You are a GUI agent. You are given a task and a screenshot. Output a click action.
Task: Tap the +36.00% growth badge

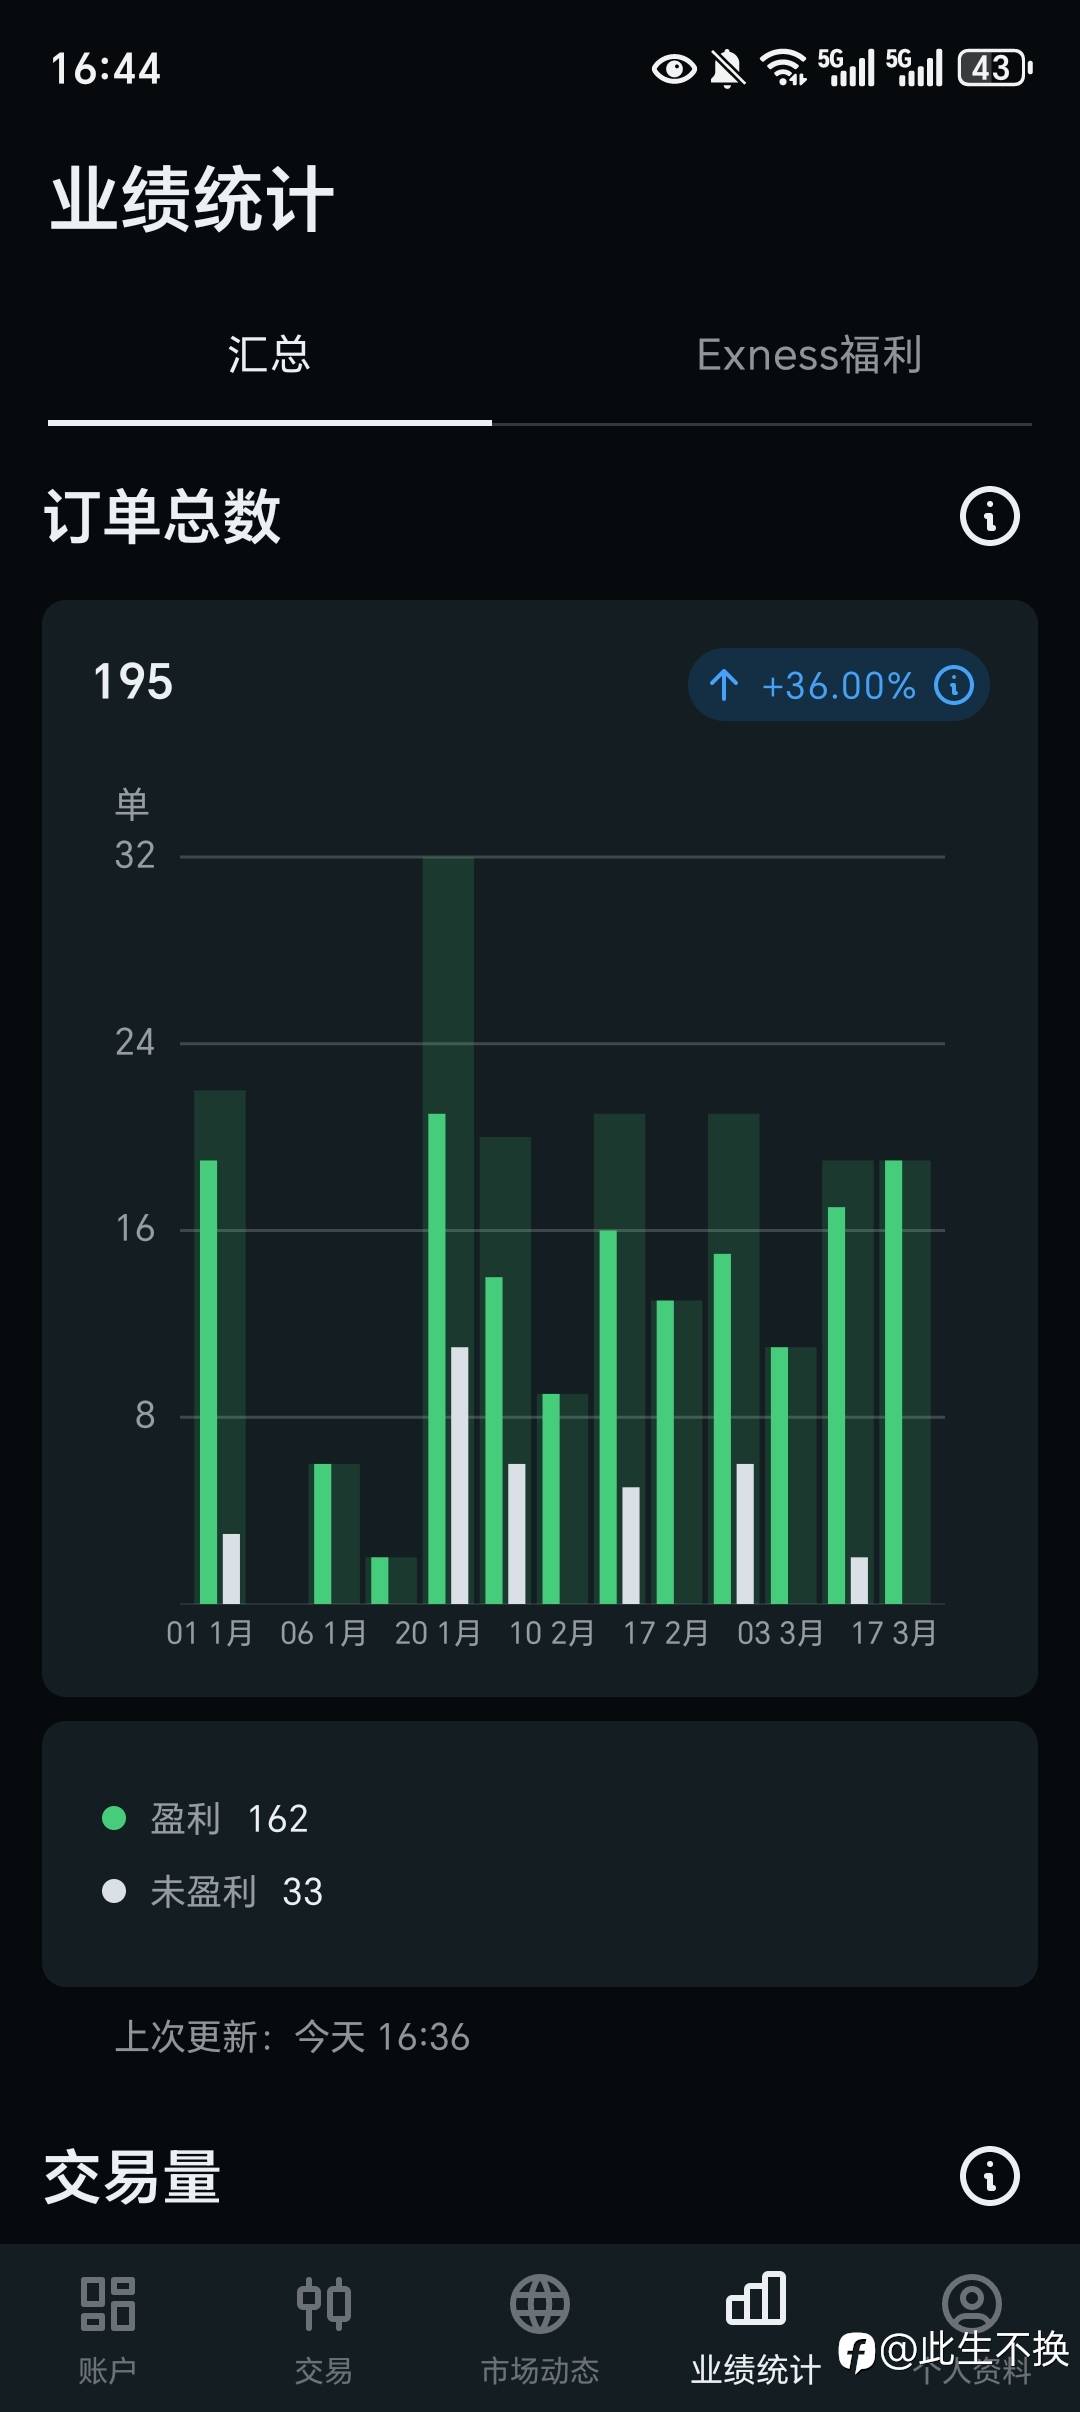pyautogui.click(x=838, y=685)
